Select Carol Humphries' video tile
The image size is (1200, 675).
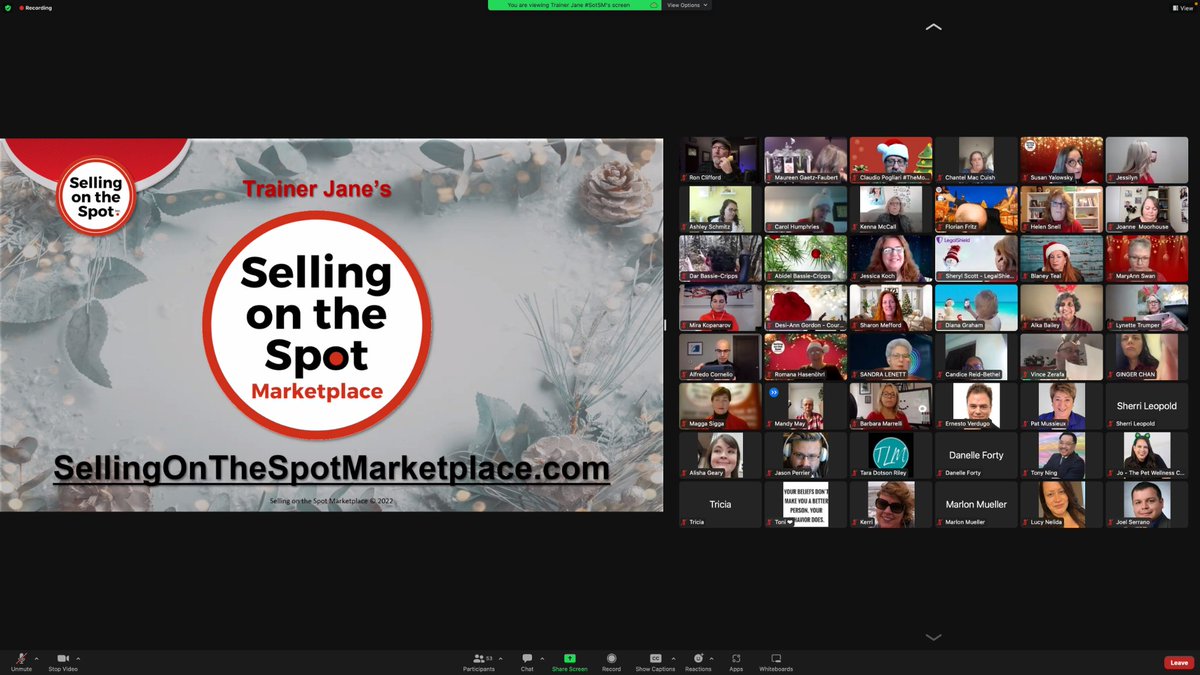tap(806, 209)
